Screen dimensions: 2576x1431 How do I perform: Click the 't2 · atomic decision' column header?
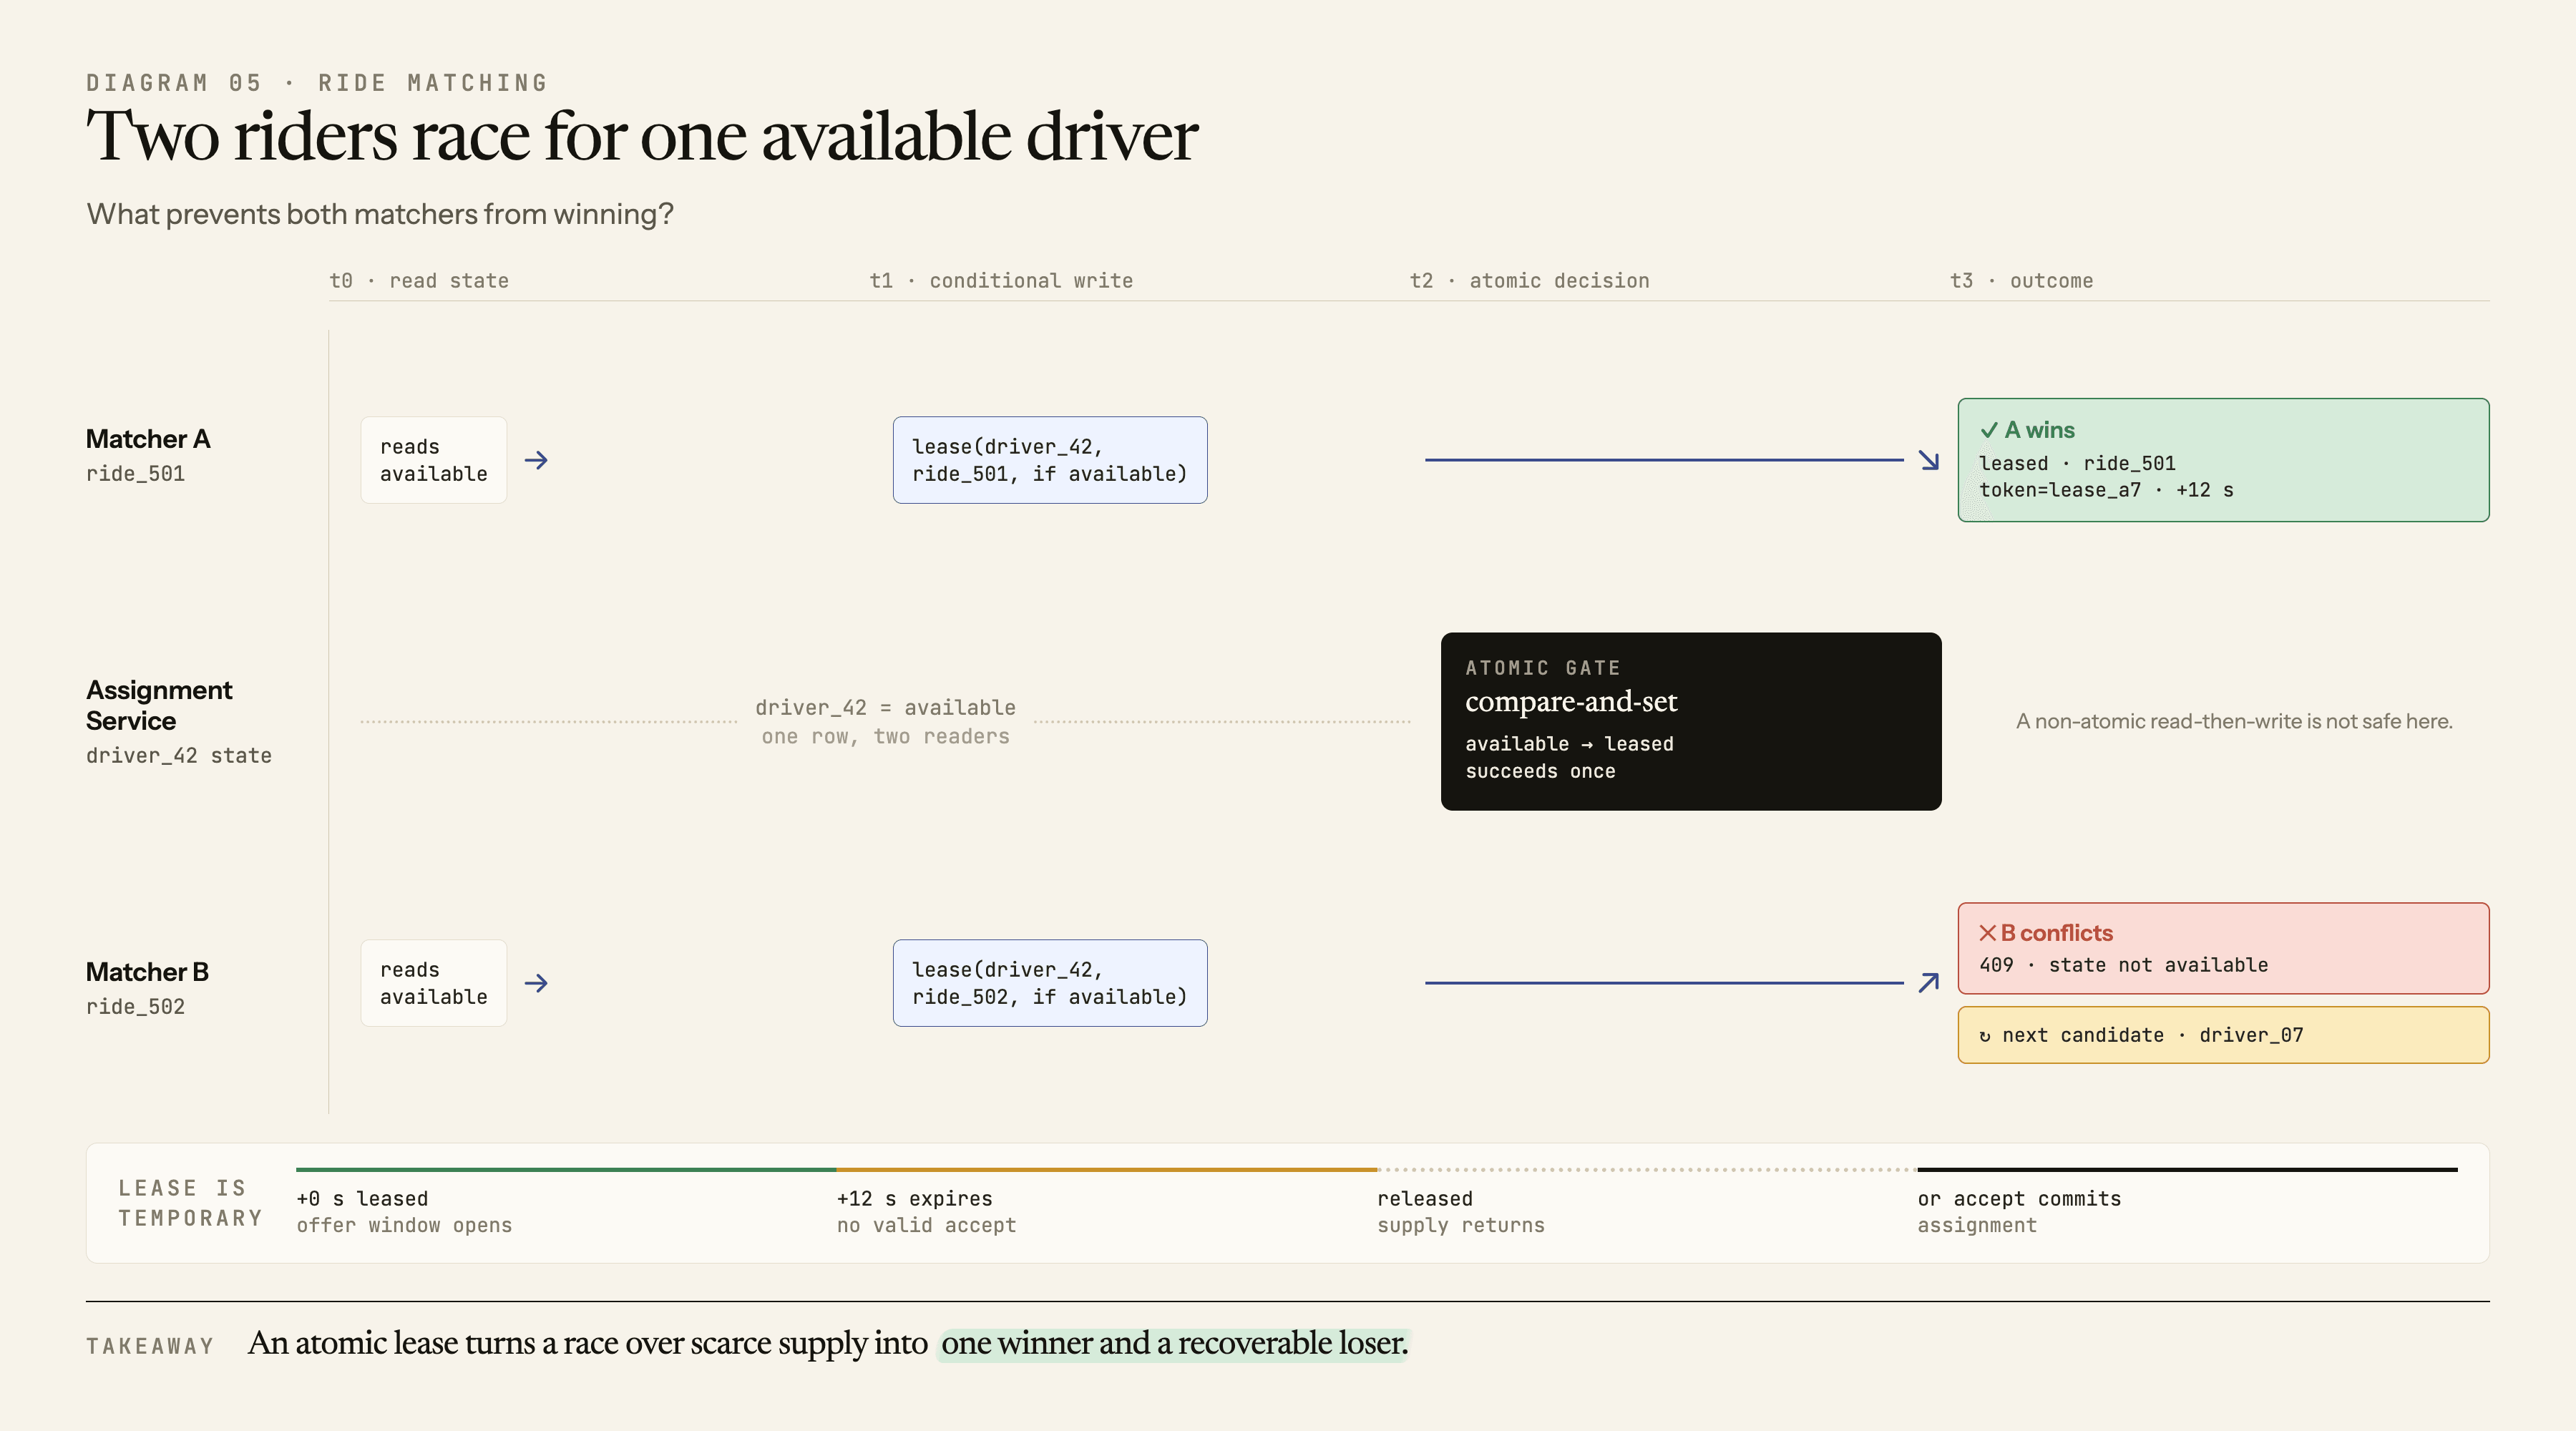tap(1530, 281)
